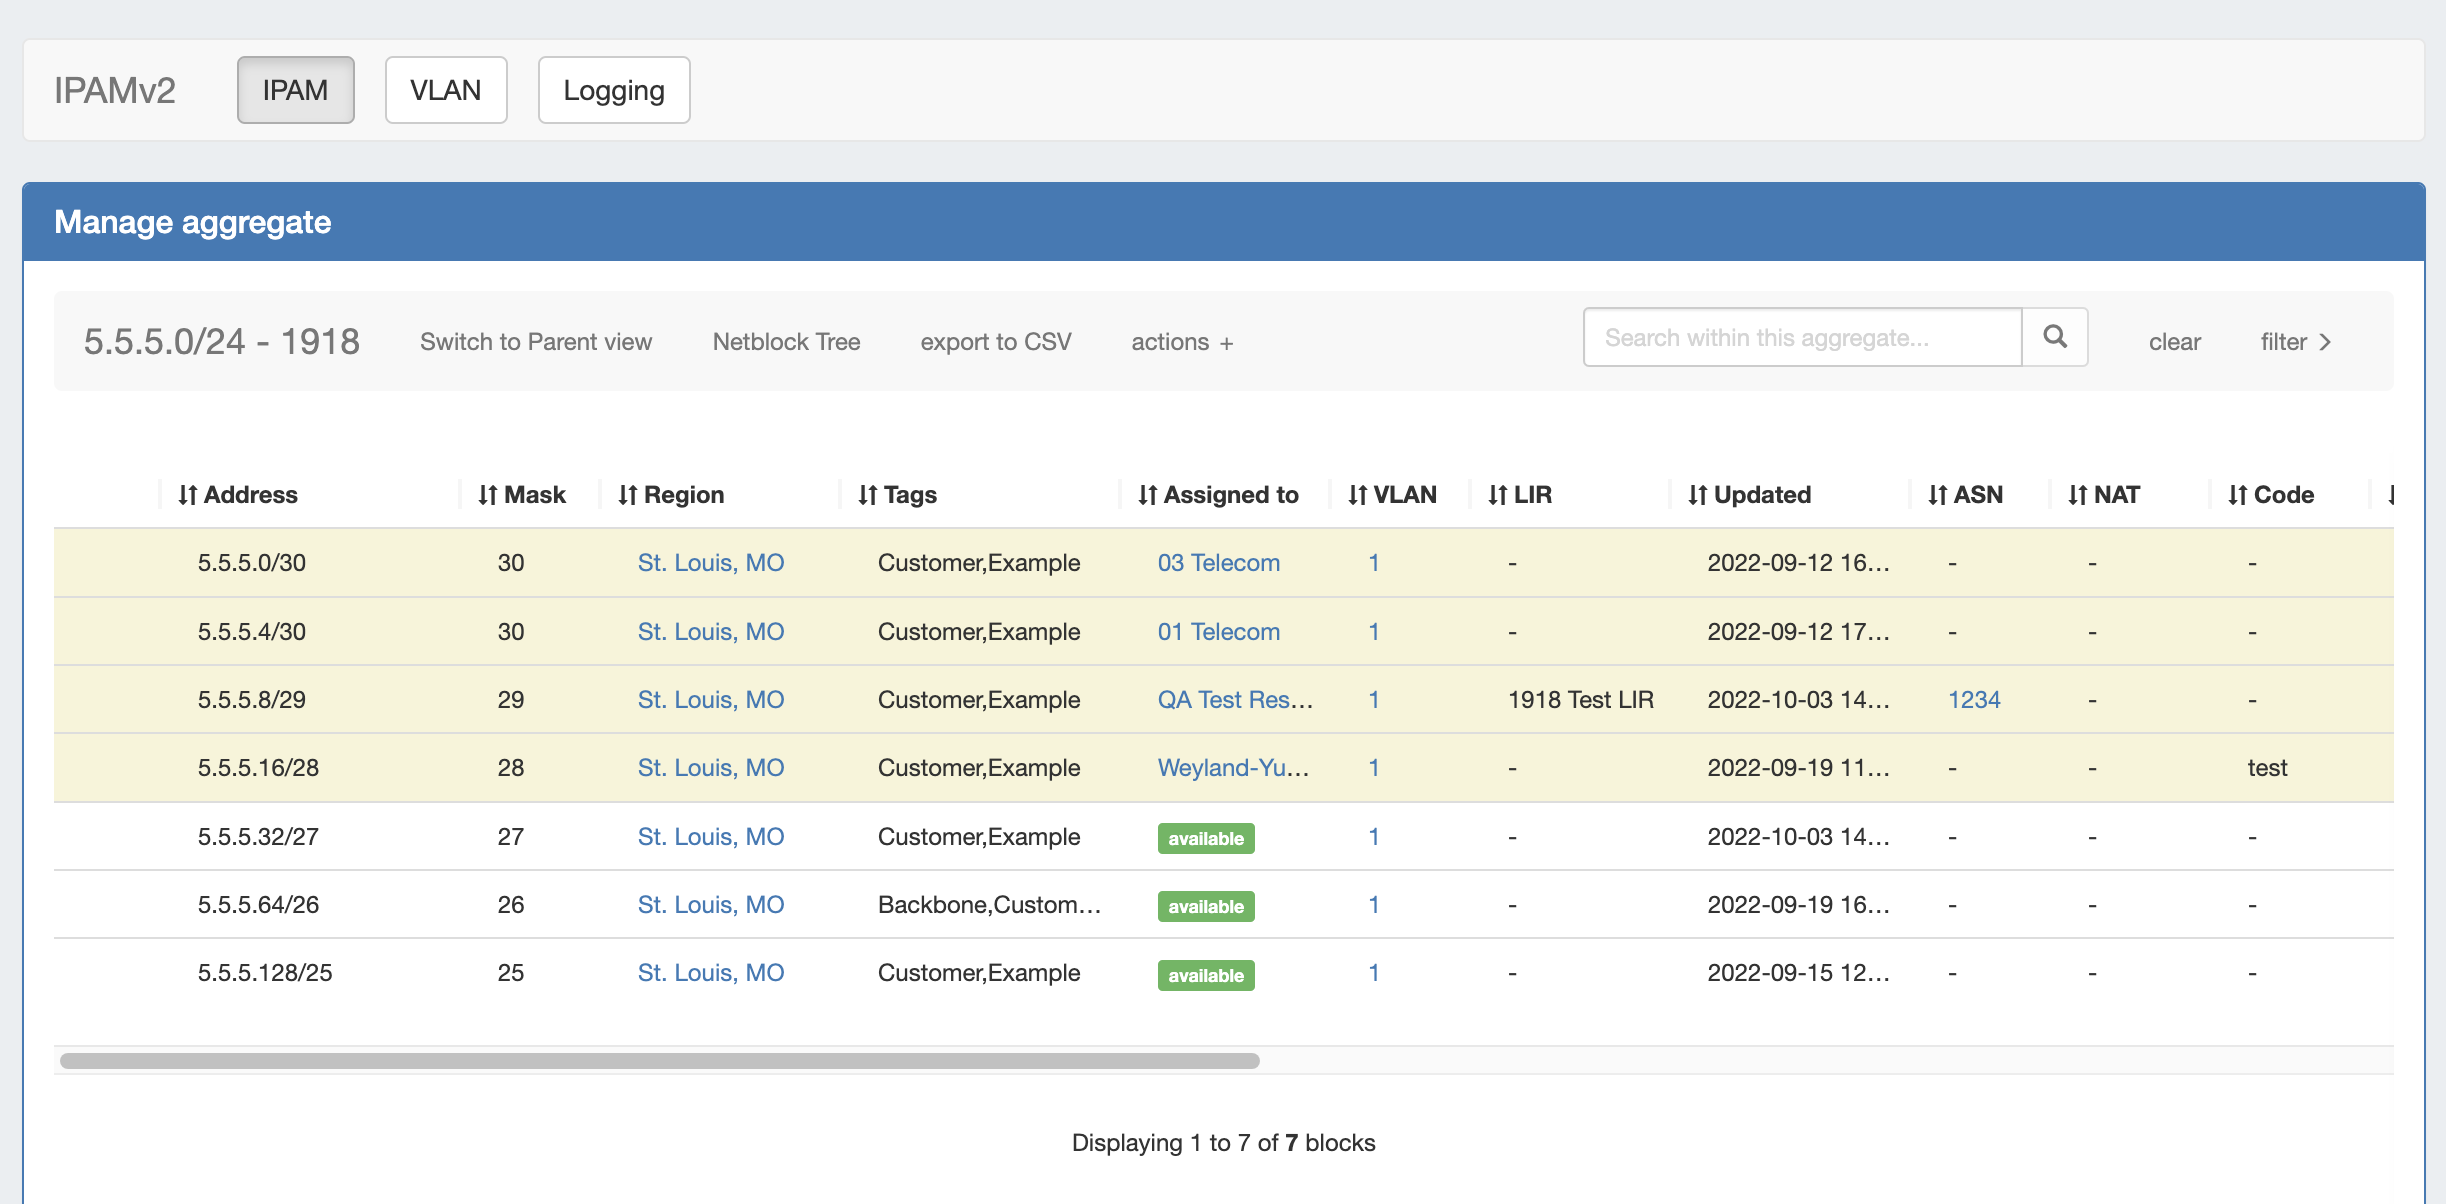Sort by Updated column sort icon

[x=1697, y=495]
